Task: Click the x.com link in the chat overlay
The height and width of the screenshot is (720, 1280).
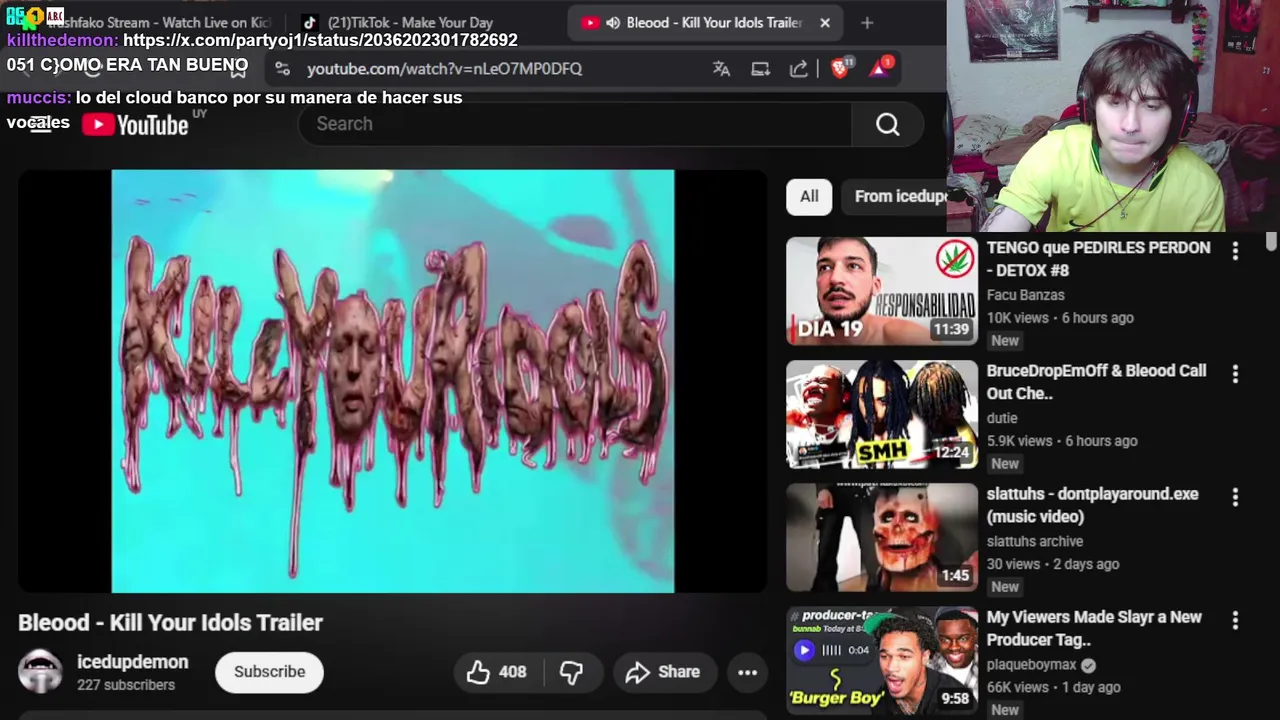Action: pyautogui.click(x=320, y=40)
